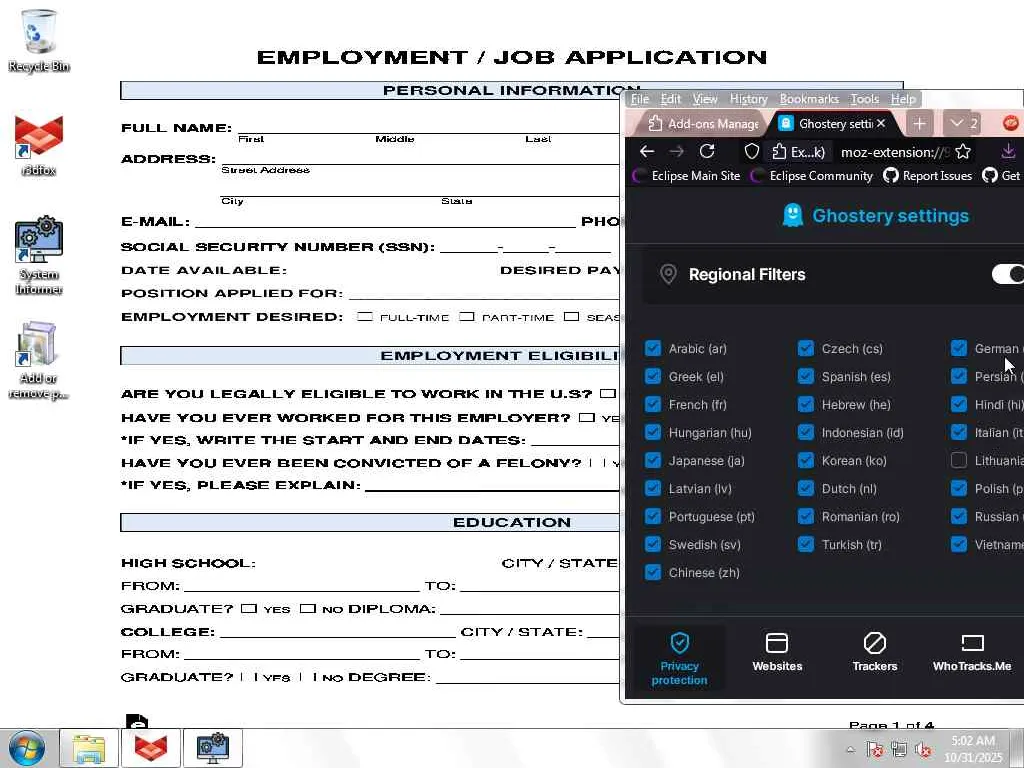Uncheck the Swedish (sv) filter
This screenshot has width=1024, height=768.
click(652, 545)
